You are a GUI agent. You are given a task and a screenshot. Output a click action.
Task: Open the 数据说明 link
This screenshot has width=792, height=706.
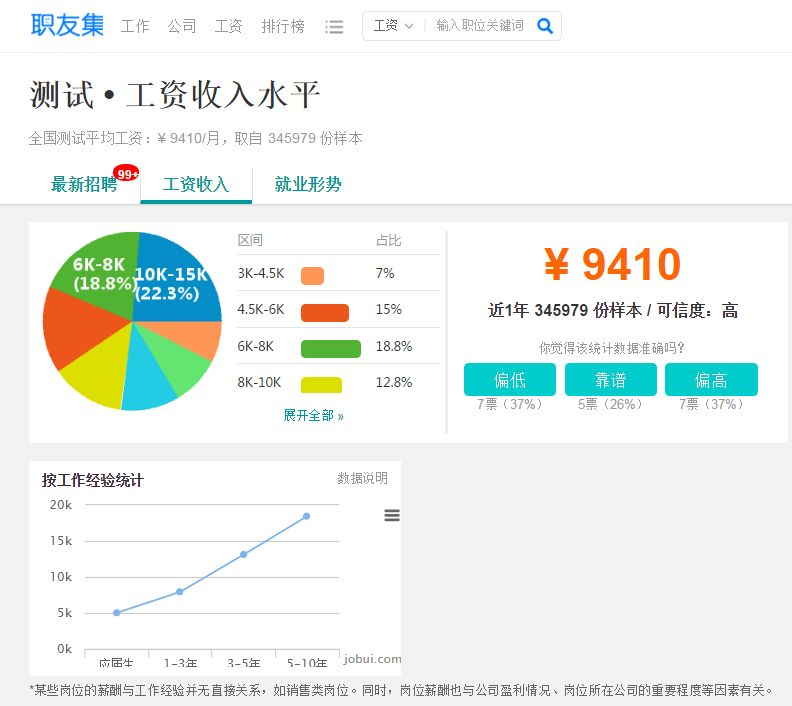(x=362, y=479)
